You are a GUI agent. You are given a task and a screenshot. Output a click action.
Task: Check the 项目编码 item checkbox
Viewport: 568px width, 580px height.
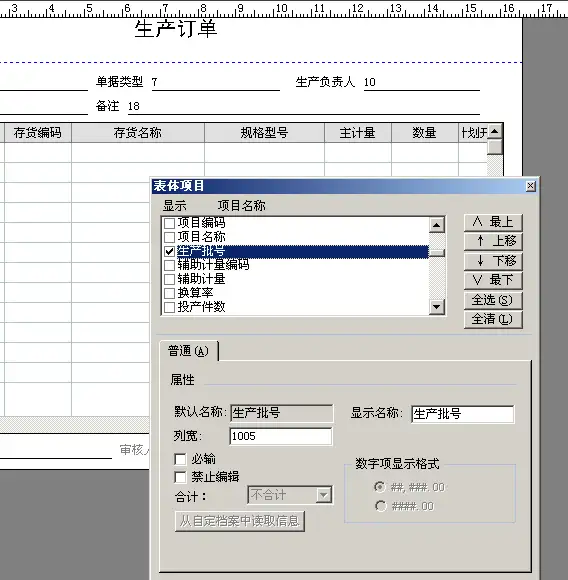coord(169,223)
